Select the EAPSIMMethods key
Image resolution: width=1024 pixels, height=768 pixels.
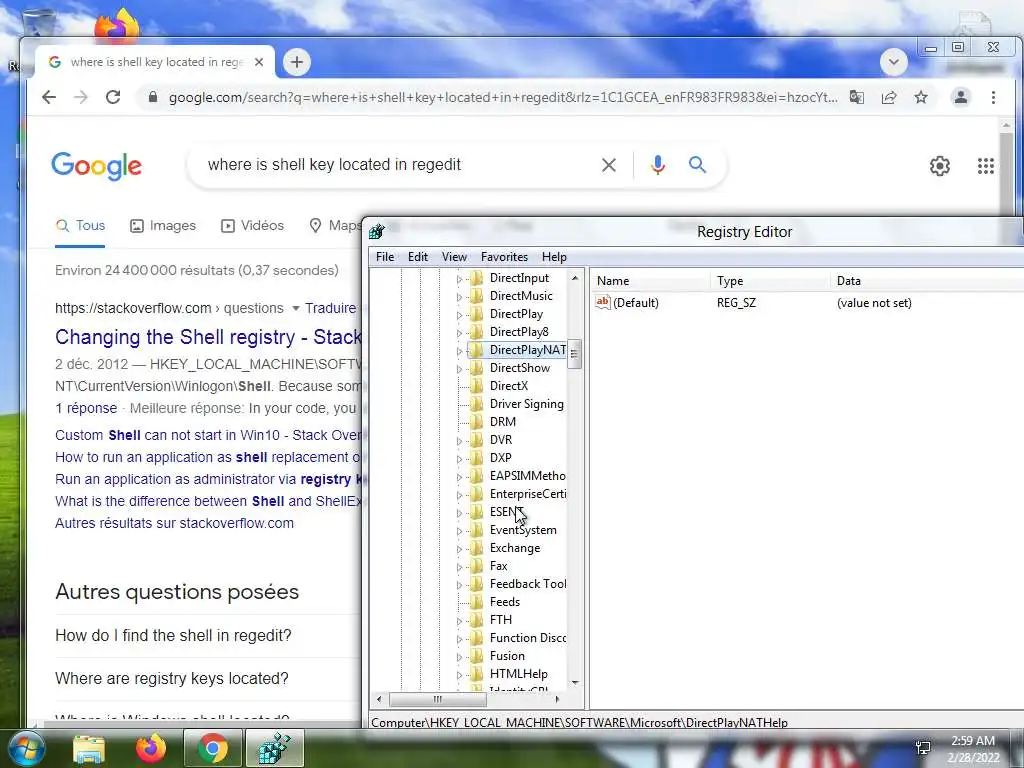pyautogui.click(x=528, y=476)
